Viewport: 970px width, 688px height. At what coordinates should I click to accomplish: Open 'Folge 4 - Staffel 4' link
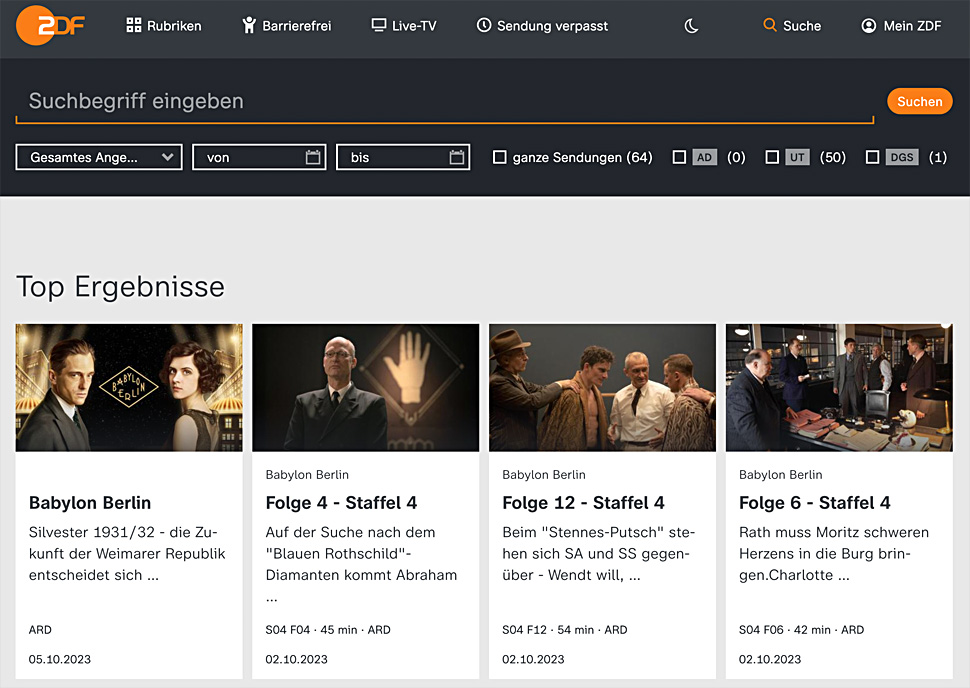coord(341,502)
